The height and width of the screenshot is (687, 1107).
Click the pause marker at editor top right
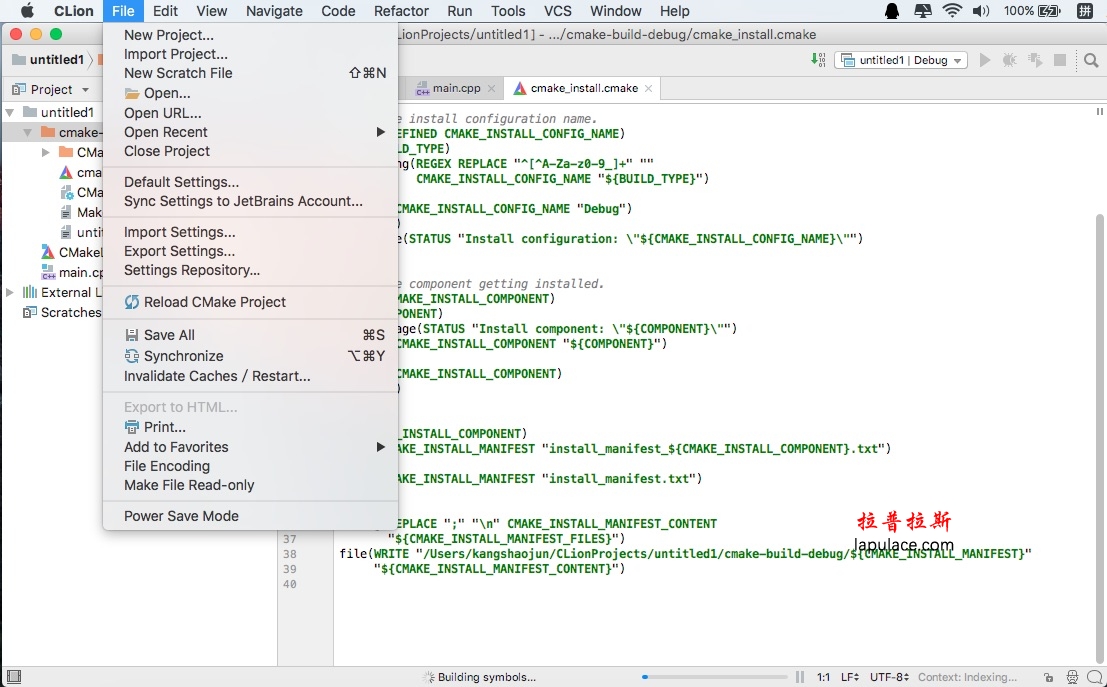[x=1099, y=112]
